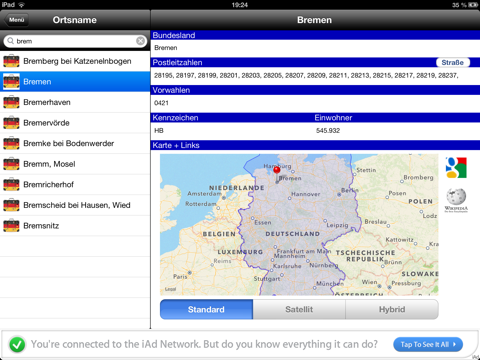Select Bremervörde in the results list
Screen dimensions: 480x360
click(x=75, y=123)
